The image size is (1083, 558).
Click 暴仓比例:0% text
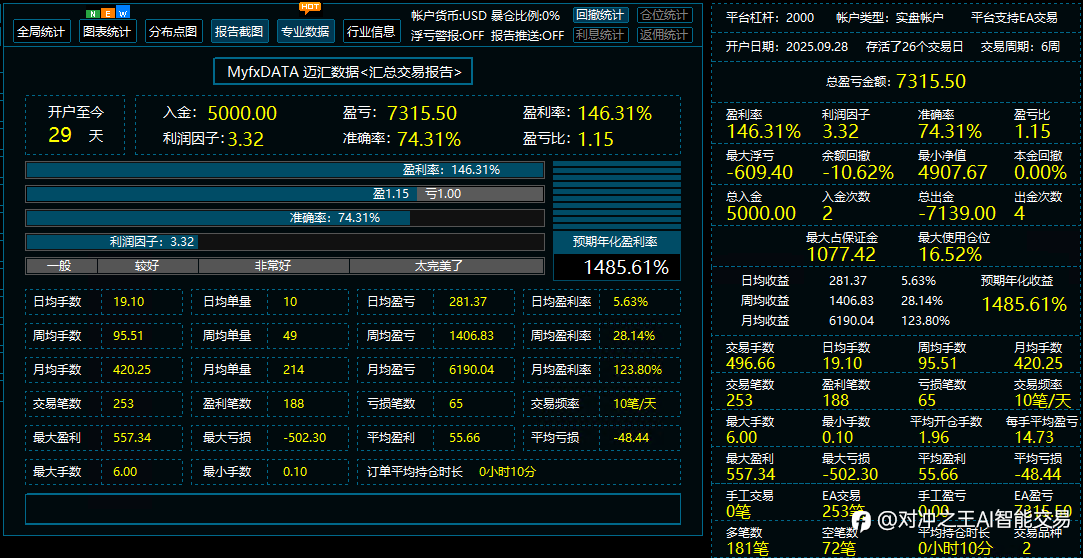pyautogui.click(x=526, y=16)
